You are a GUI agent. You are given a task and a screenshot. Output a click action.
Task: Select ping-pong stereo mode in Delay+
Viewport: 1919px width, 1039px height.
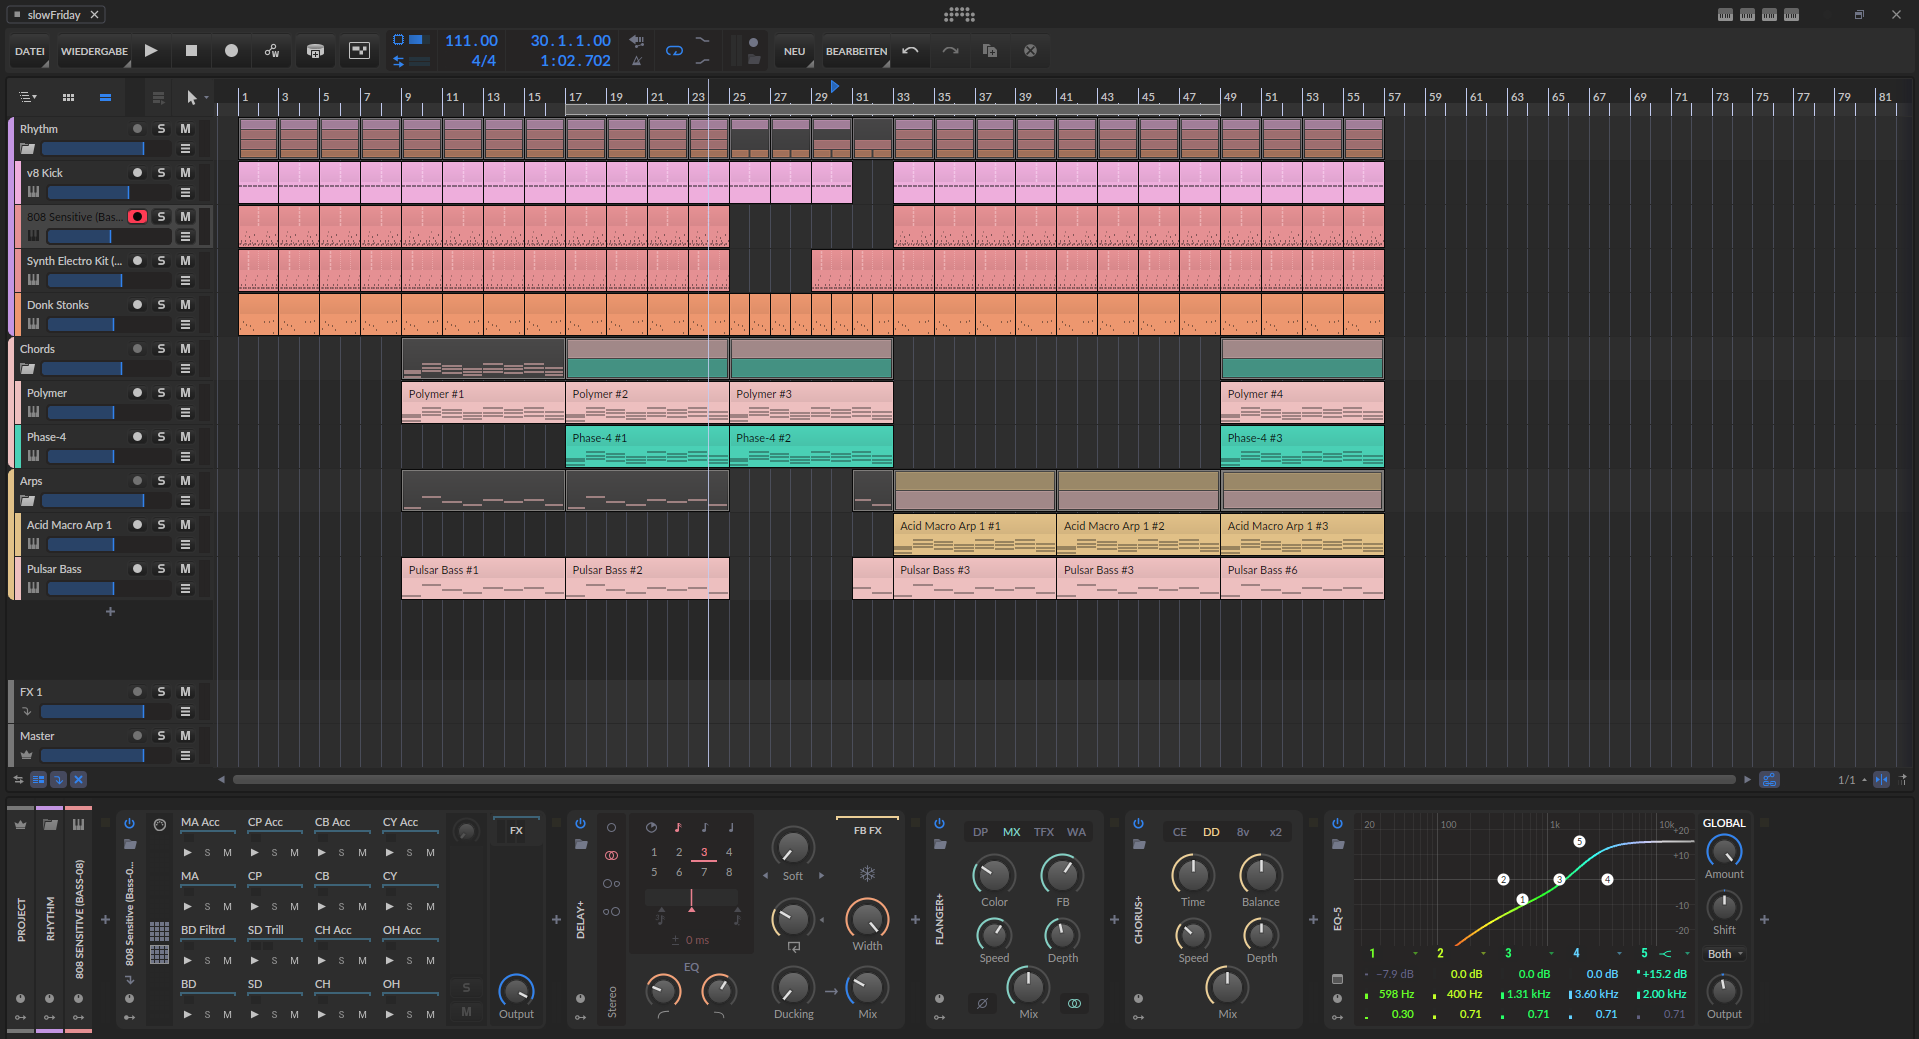[611, 884]
